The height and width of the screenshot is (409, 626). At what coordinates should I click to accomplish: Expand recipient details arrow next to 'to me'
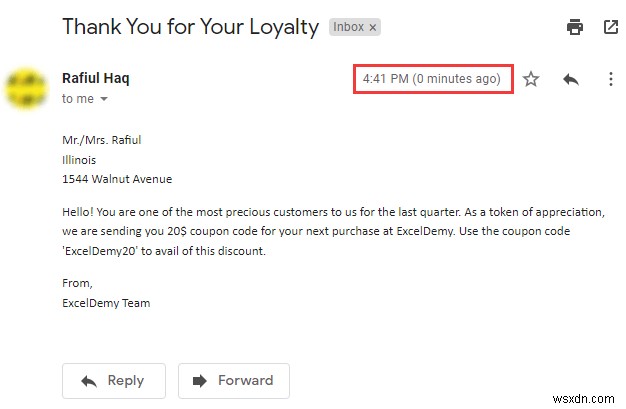pos(103,99)
